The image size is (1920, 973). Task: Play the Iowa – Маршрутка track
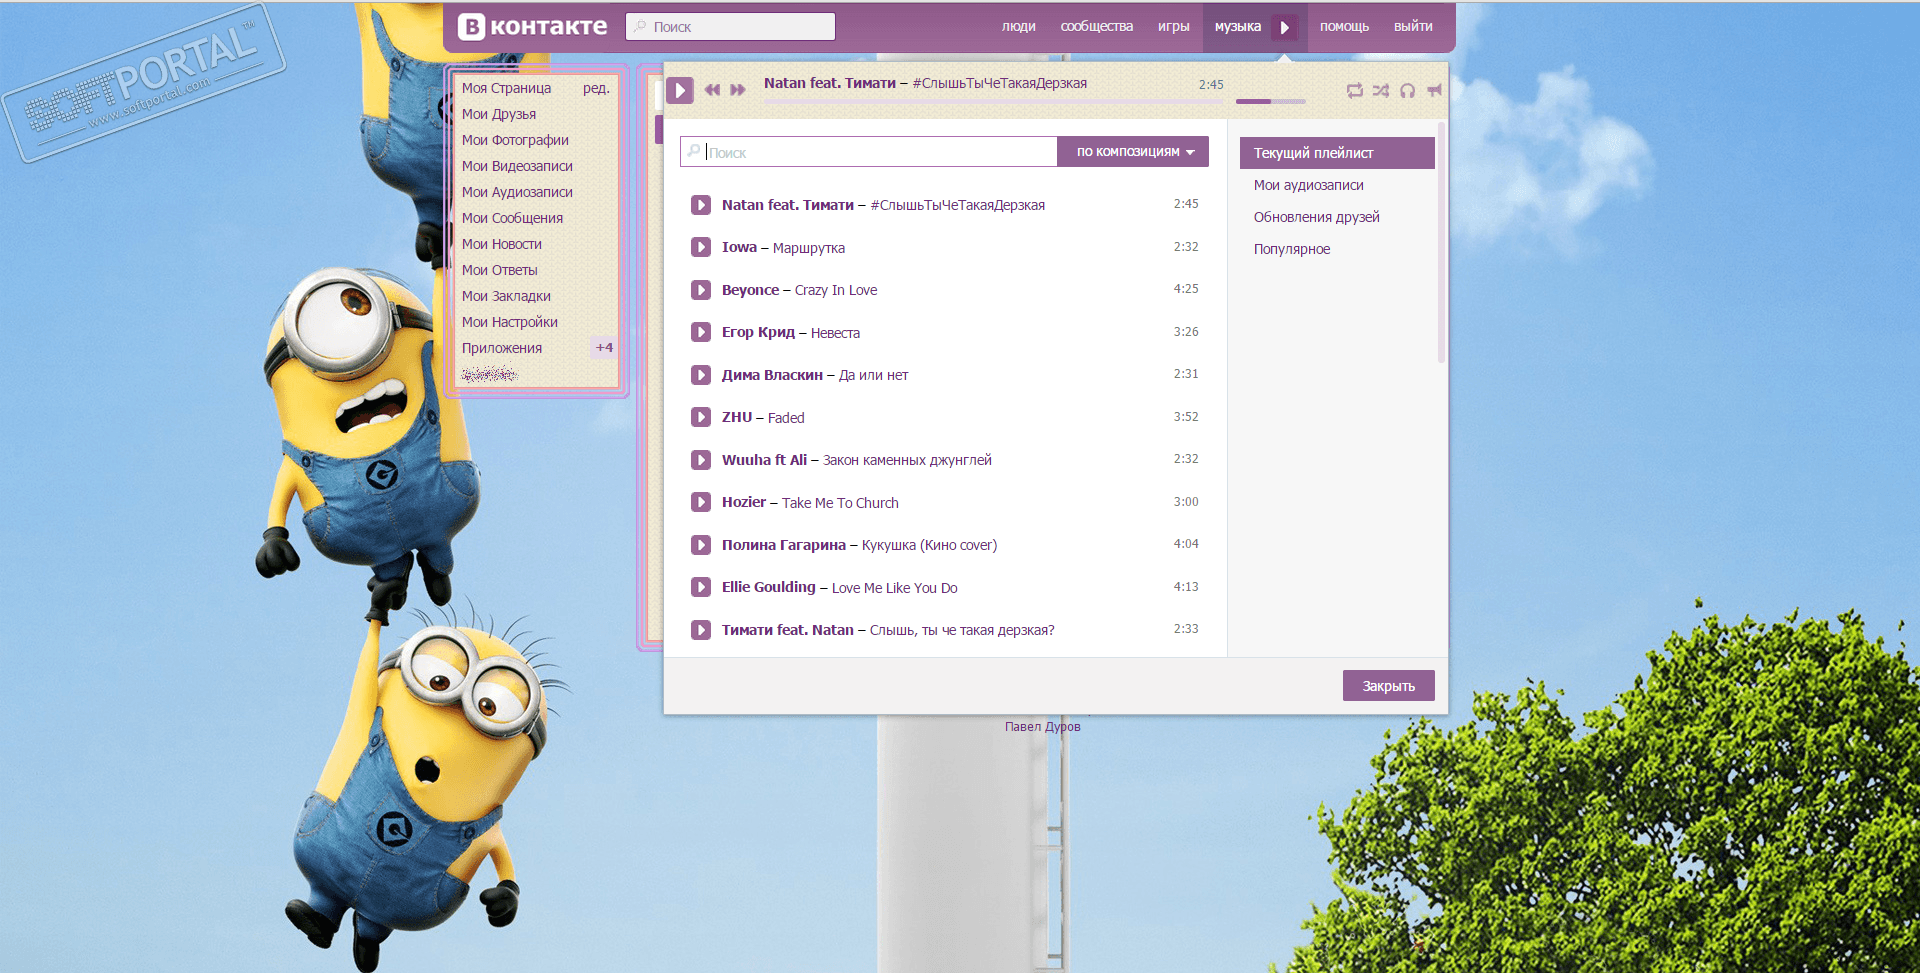(701, 247)
